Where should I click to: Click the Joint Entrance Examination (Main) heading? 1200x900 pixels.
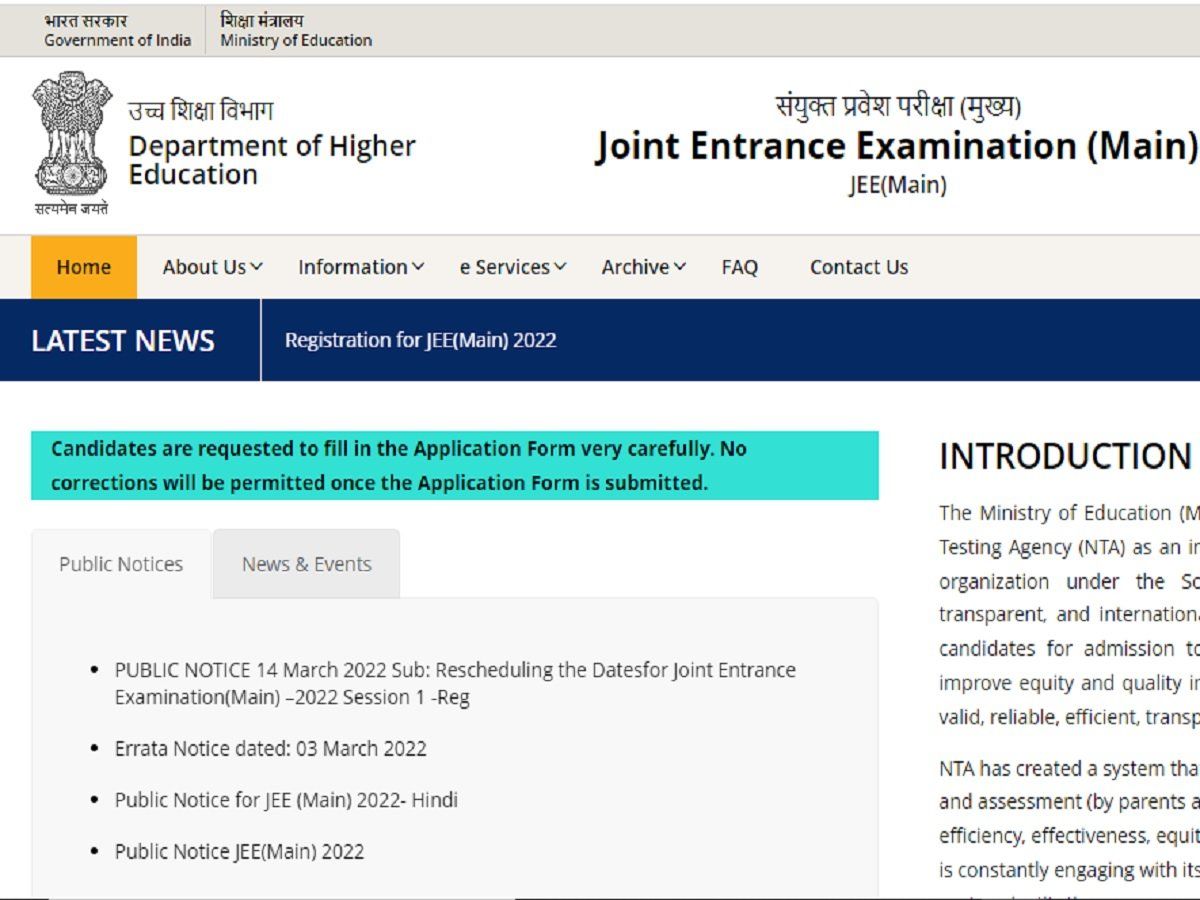[897, 146]
